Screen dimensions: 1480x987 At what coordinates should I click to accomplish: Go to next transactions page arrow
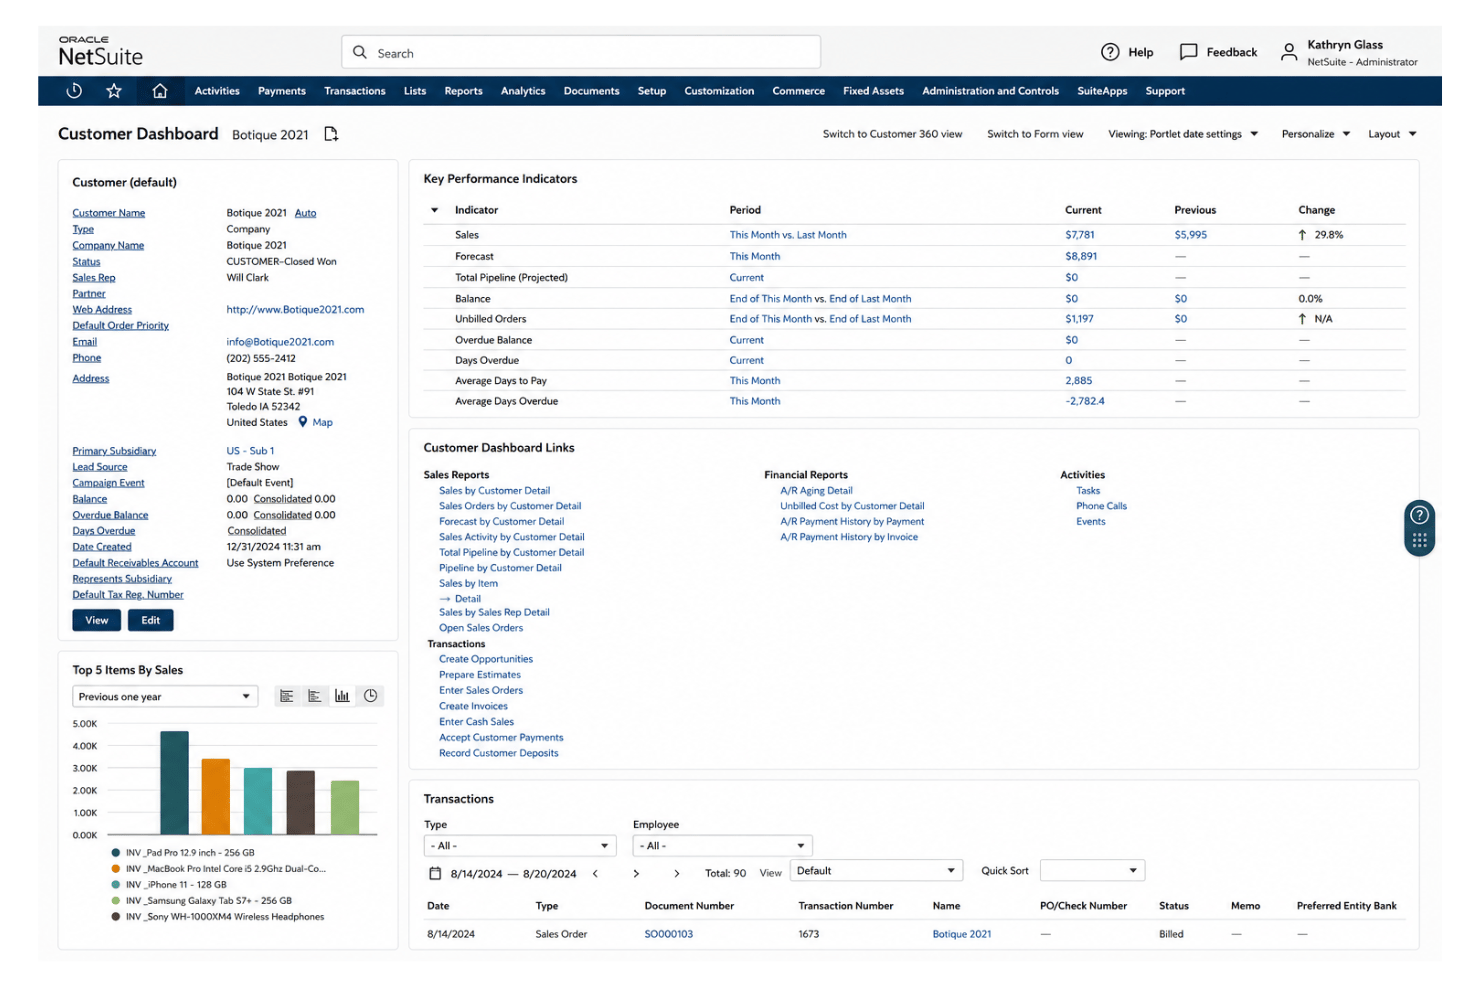(x=677, y=873)
